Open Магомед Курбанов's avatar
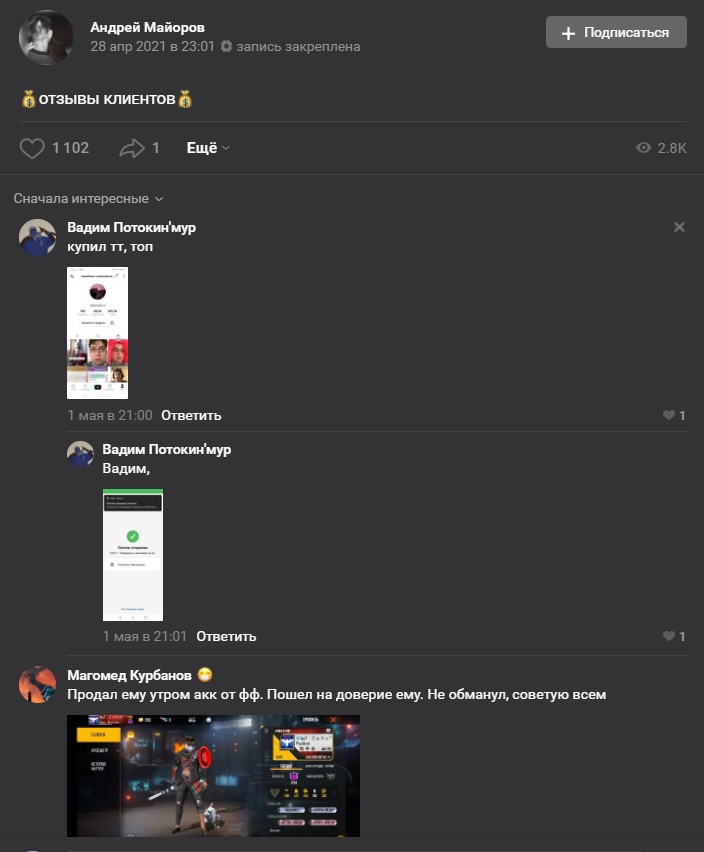 click(37, 685)
